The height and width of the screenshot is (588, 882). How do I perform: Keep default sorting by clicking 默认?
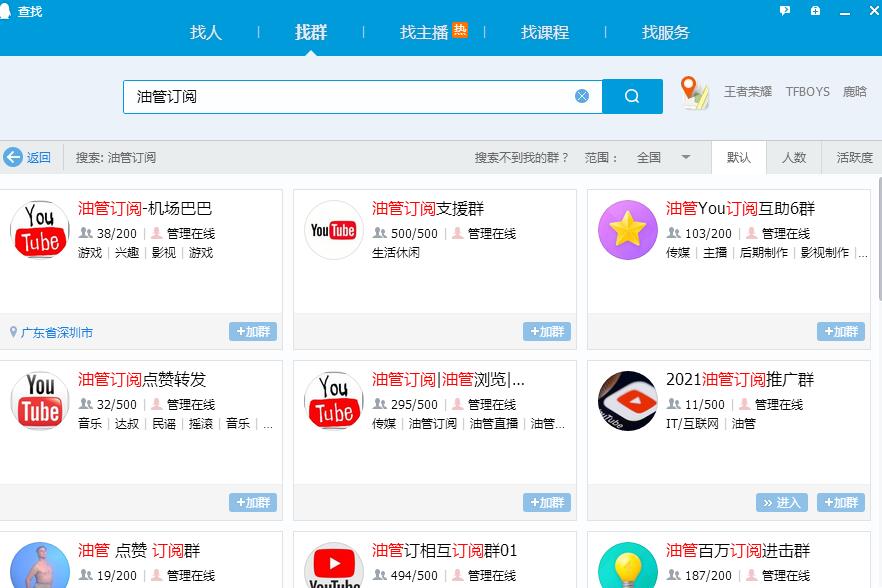point(738,157)
